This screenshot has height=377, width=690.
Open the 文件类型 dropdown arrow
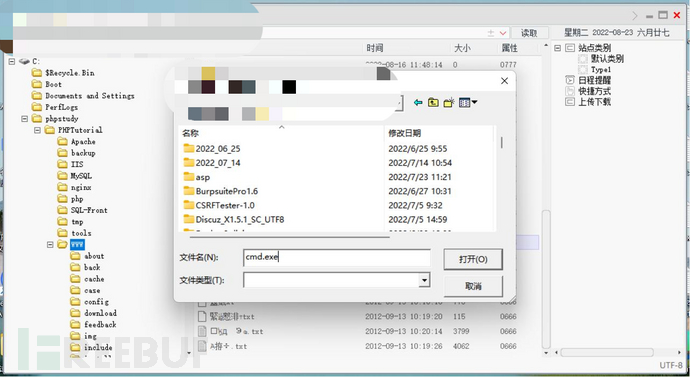click(424, 280)
